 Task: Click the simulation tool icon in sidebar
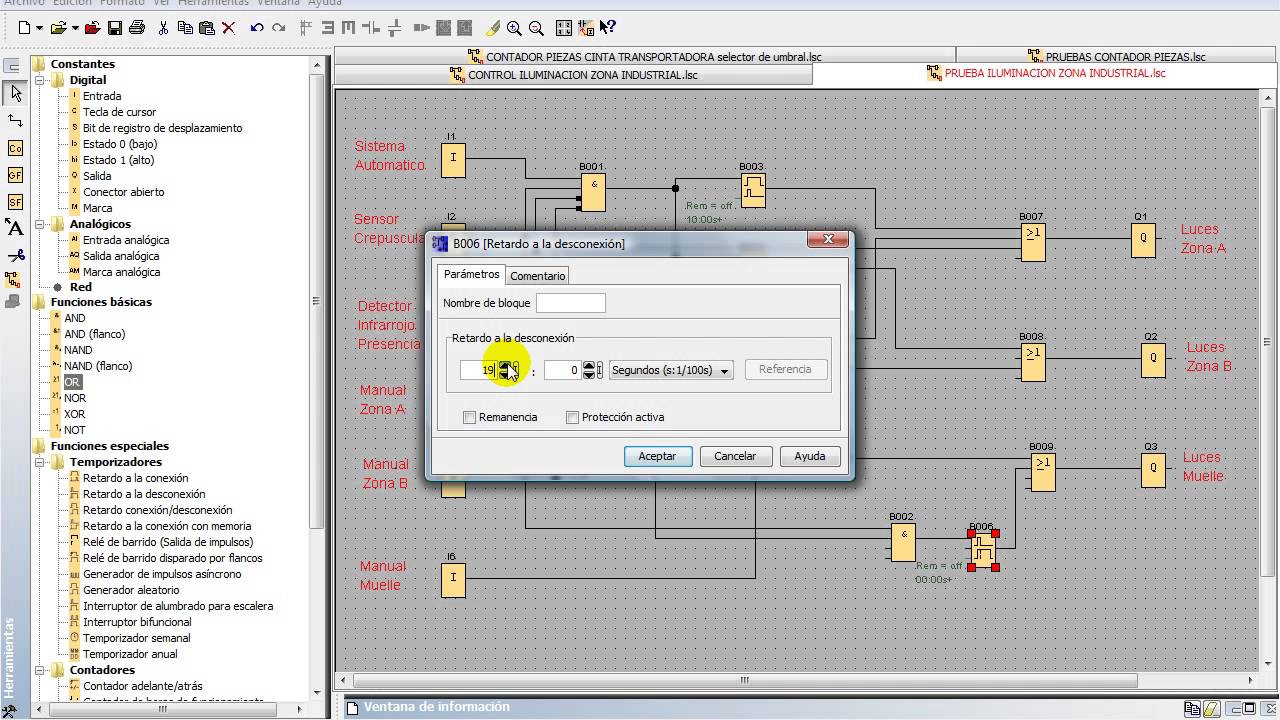13,280
